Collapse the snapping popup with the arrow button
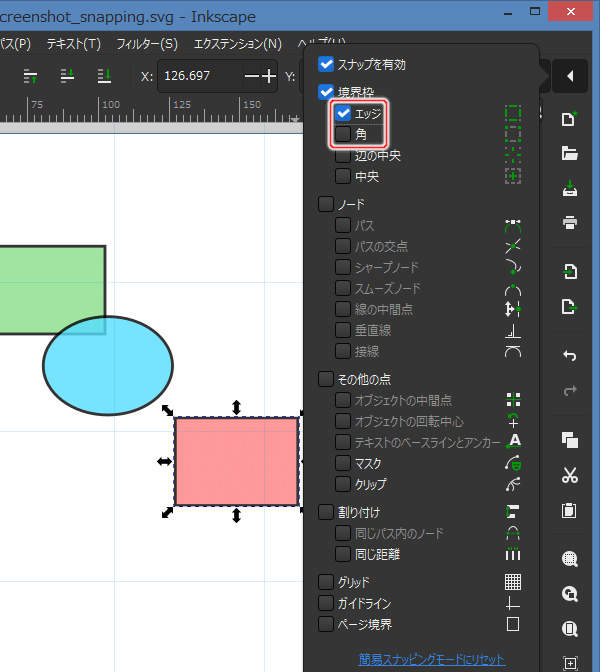The height and width of the screenshot is (672, 600). (569, 76)
